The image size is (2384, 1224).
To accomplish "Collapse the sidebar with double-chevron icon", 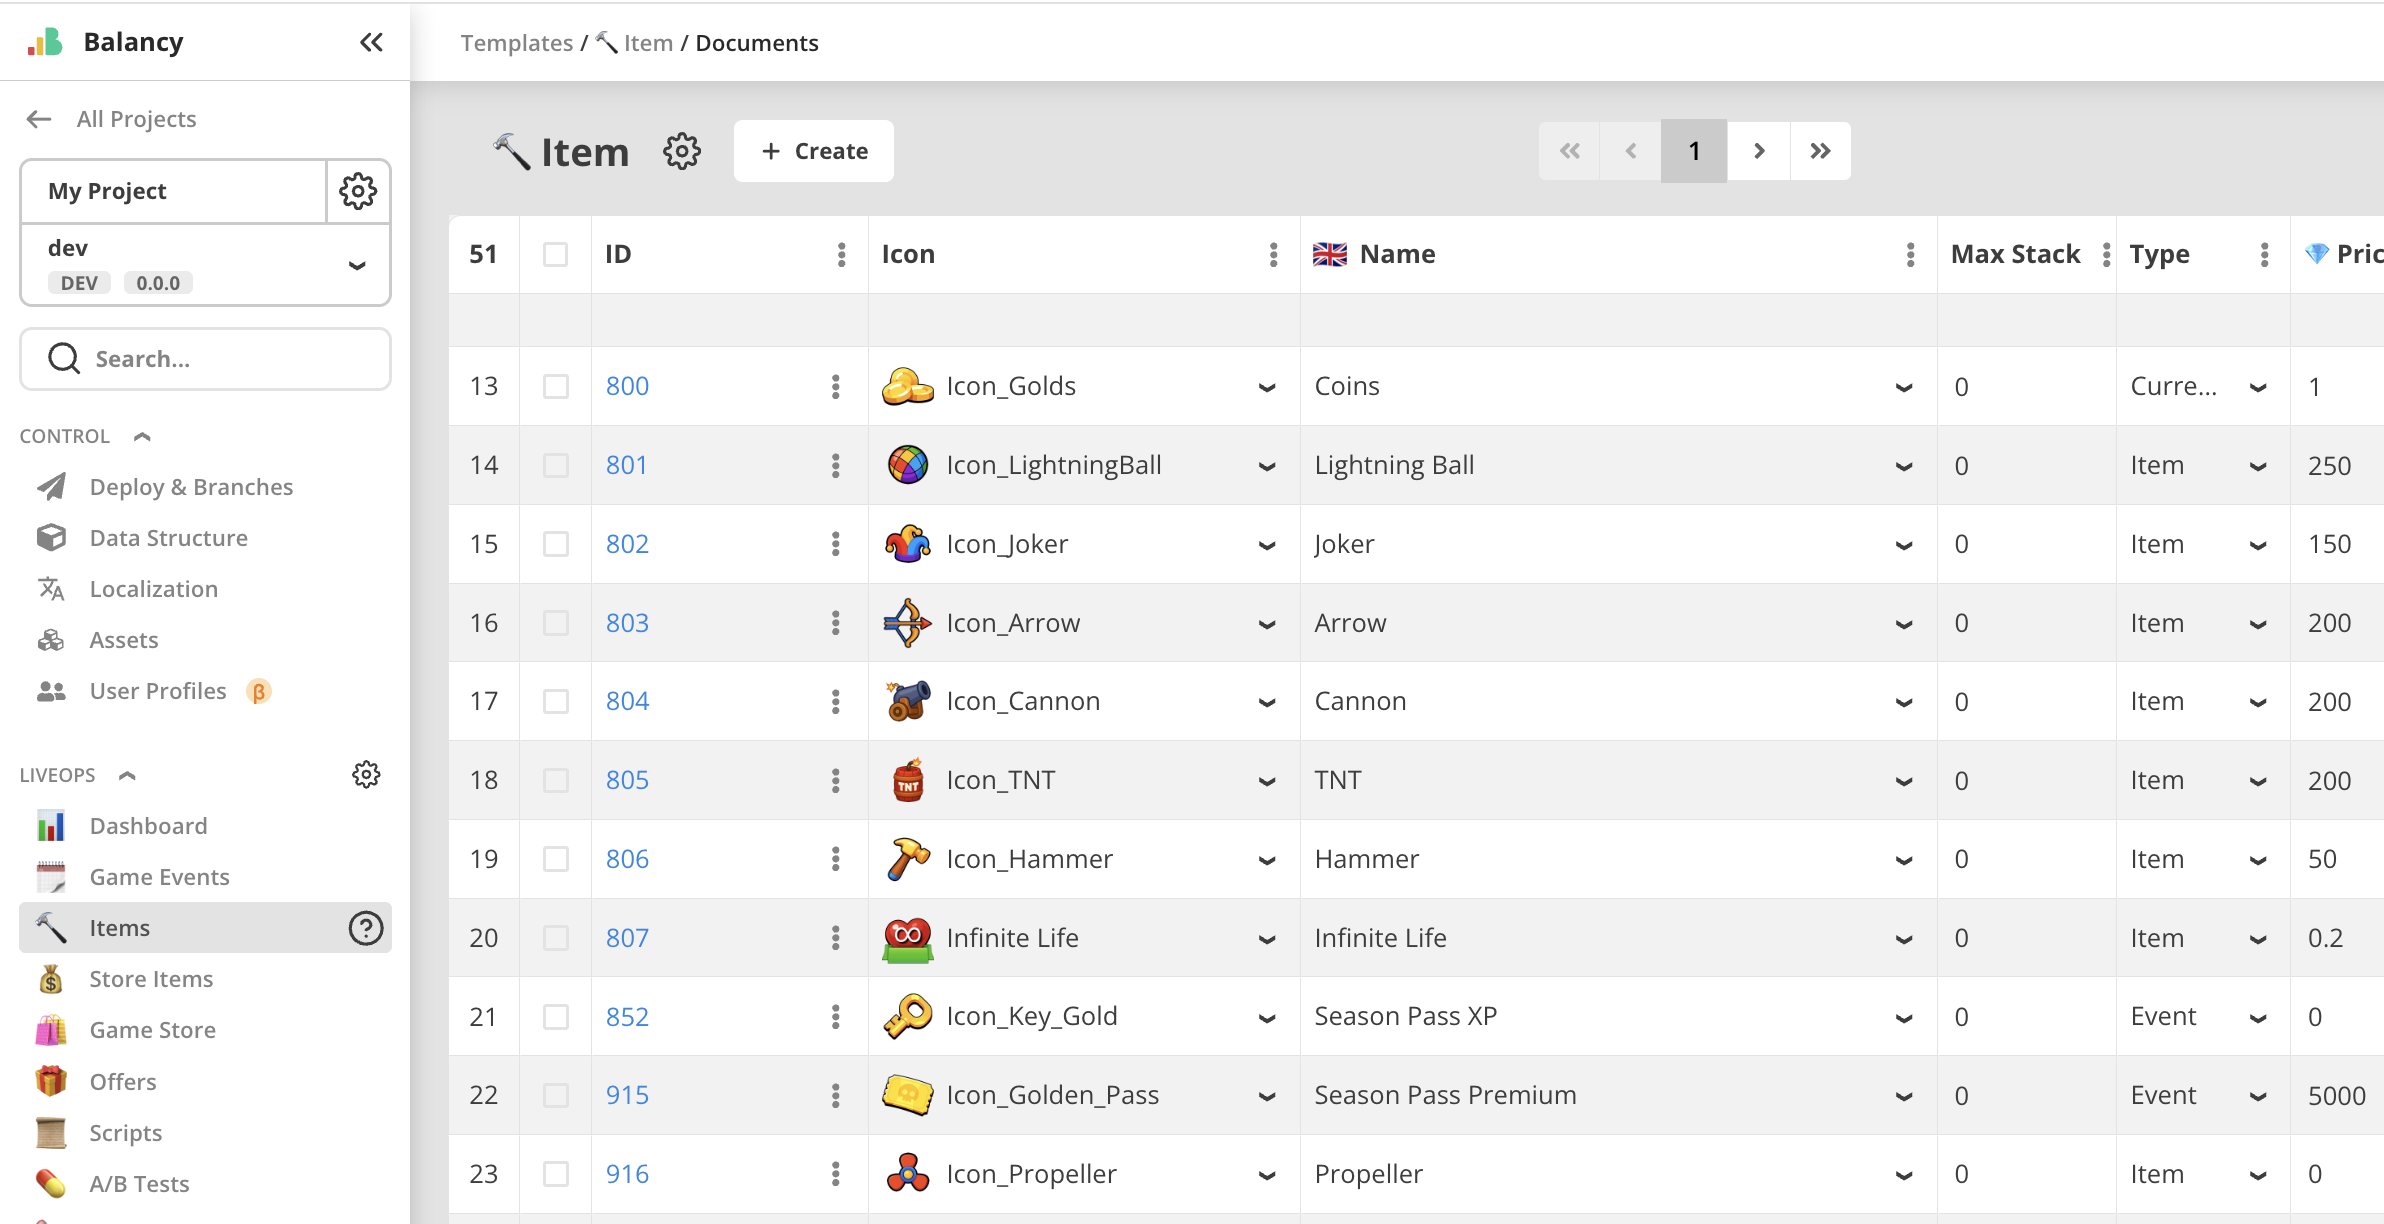I will 371,42.
